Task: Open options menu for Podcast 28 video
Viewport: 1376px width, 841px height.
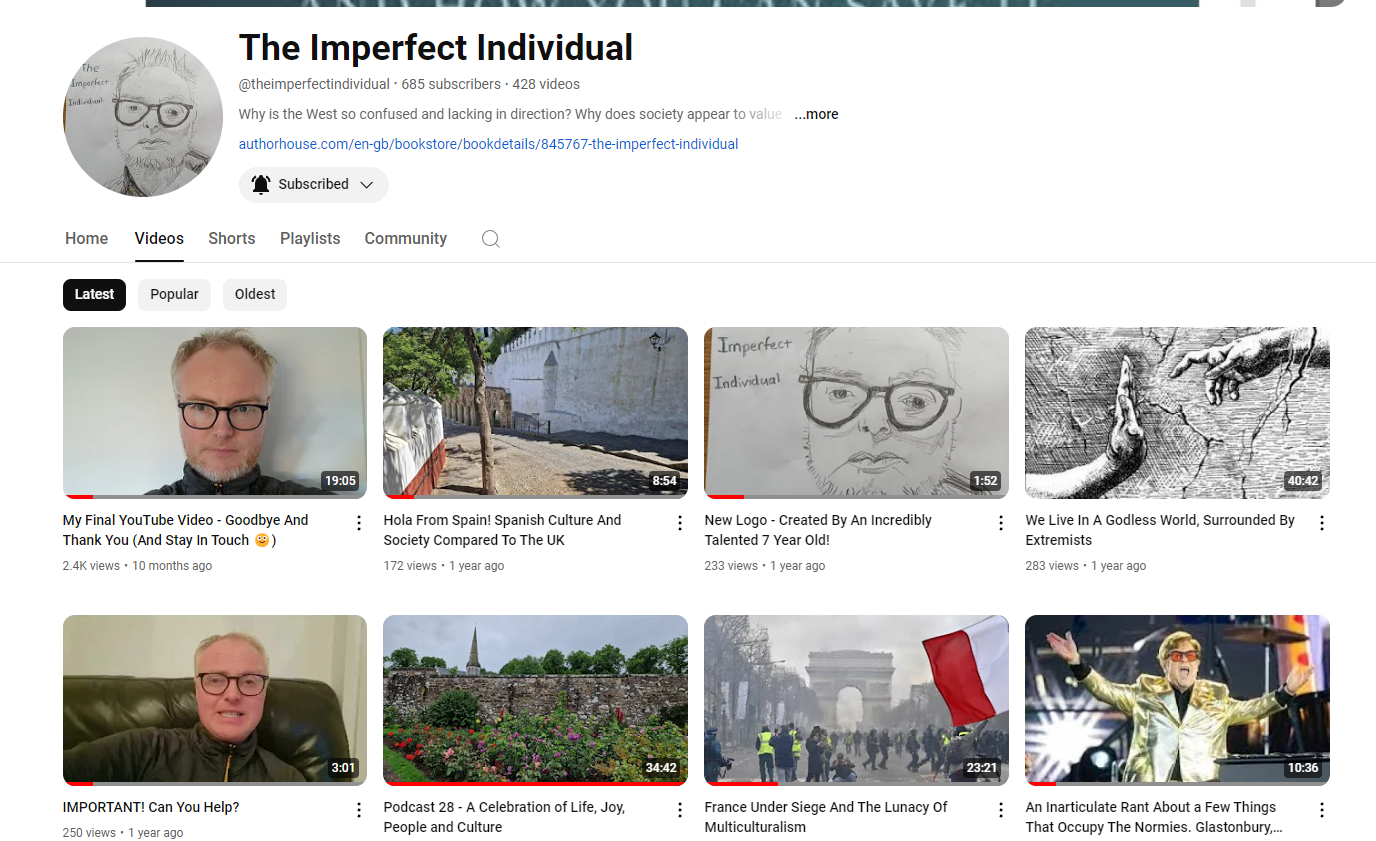Action: pyautogui.click(x=680, y=810)
